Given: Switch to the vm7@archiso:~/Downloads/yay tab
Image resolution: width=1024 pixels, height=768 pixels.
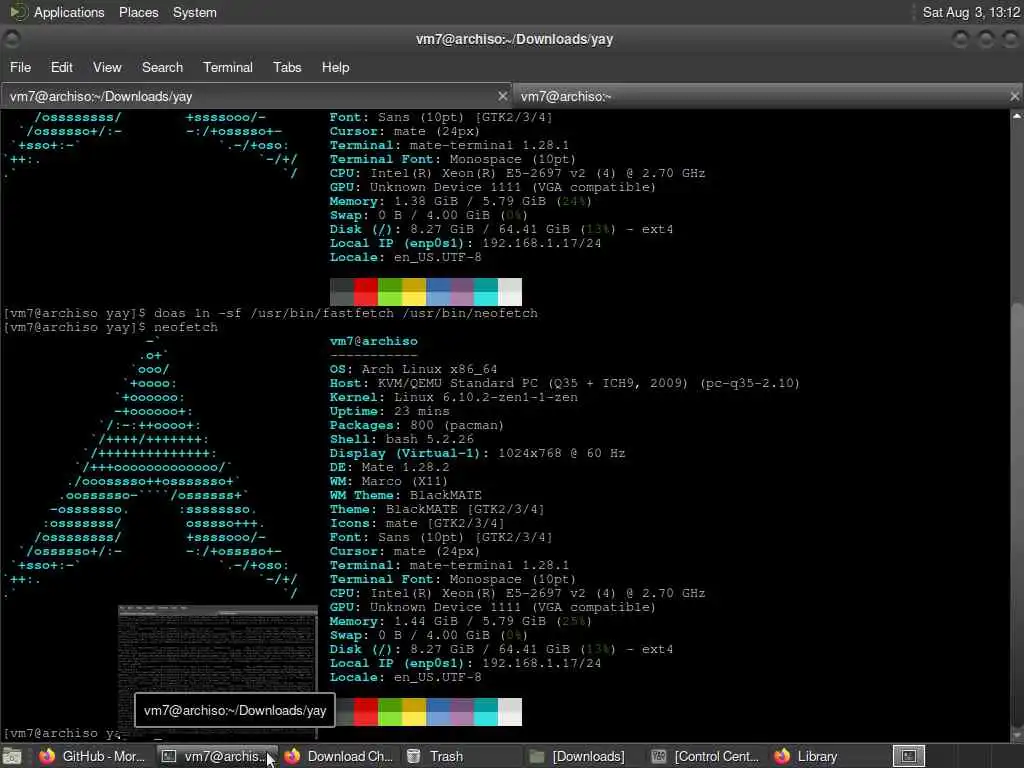Looking at the screenshot, I should [x=255, y=97].
